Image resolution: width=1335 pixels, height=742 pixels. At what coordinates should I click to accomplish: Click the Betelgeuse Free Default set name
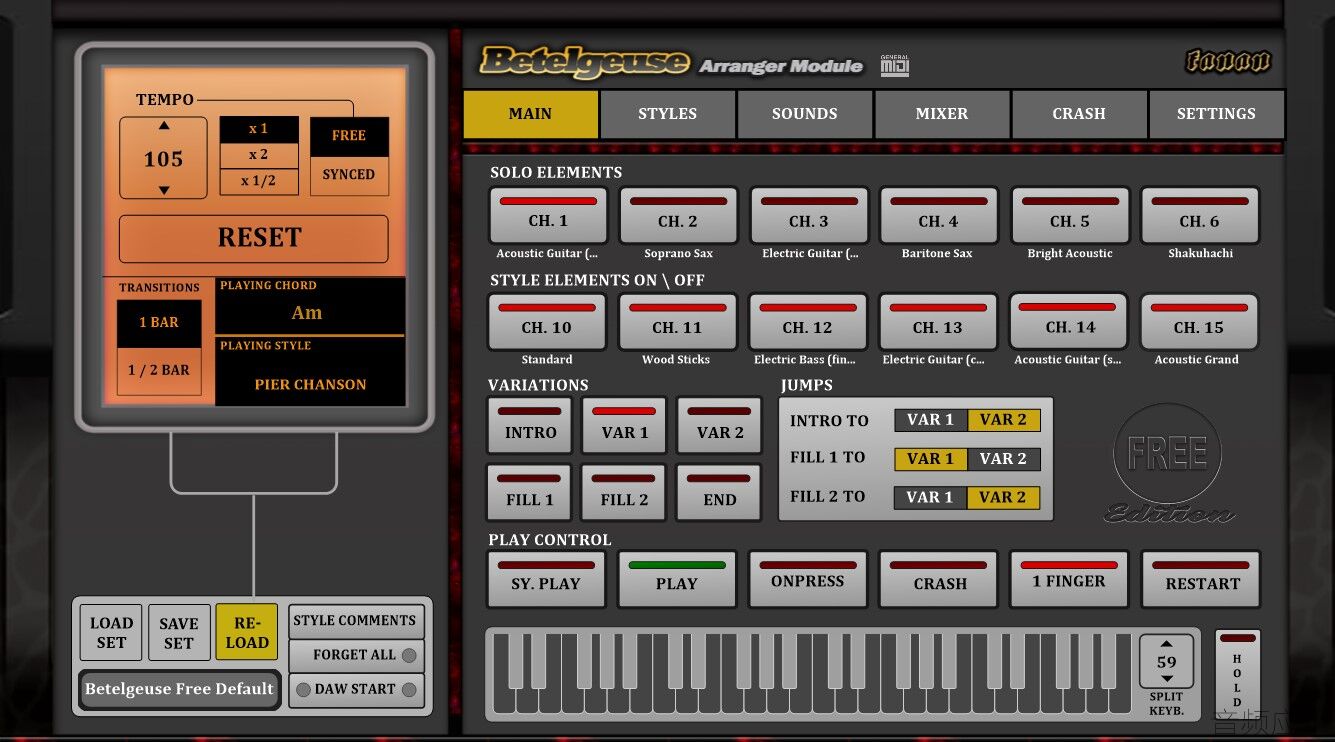[x=179, y=689]
